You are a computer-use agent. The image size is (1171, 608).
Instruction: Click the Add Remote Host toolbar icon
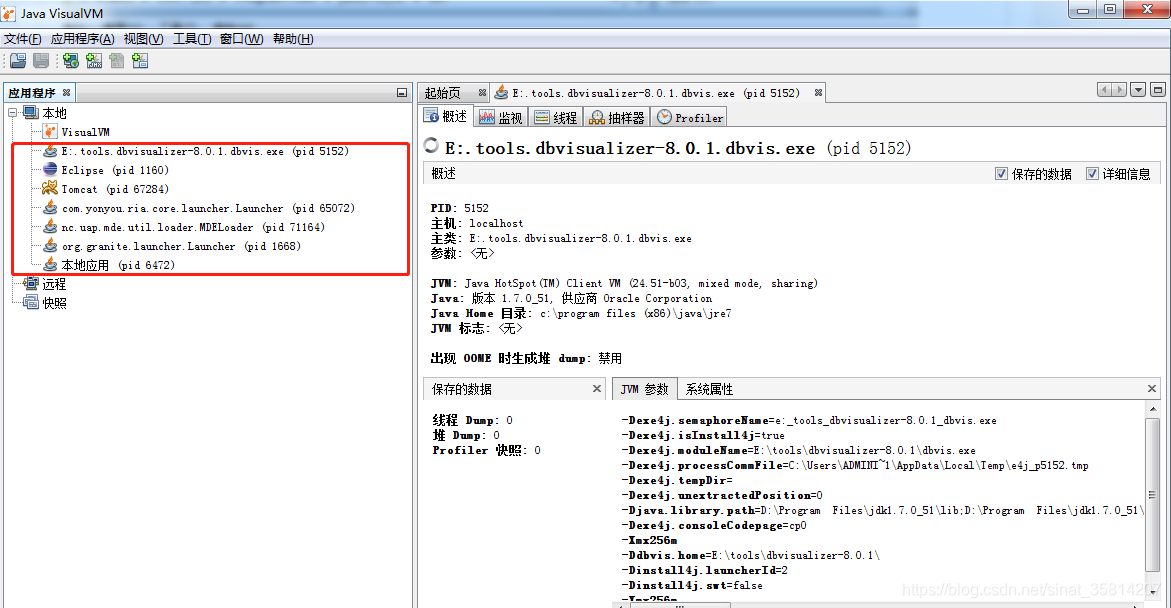pos(71,61)
